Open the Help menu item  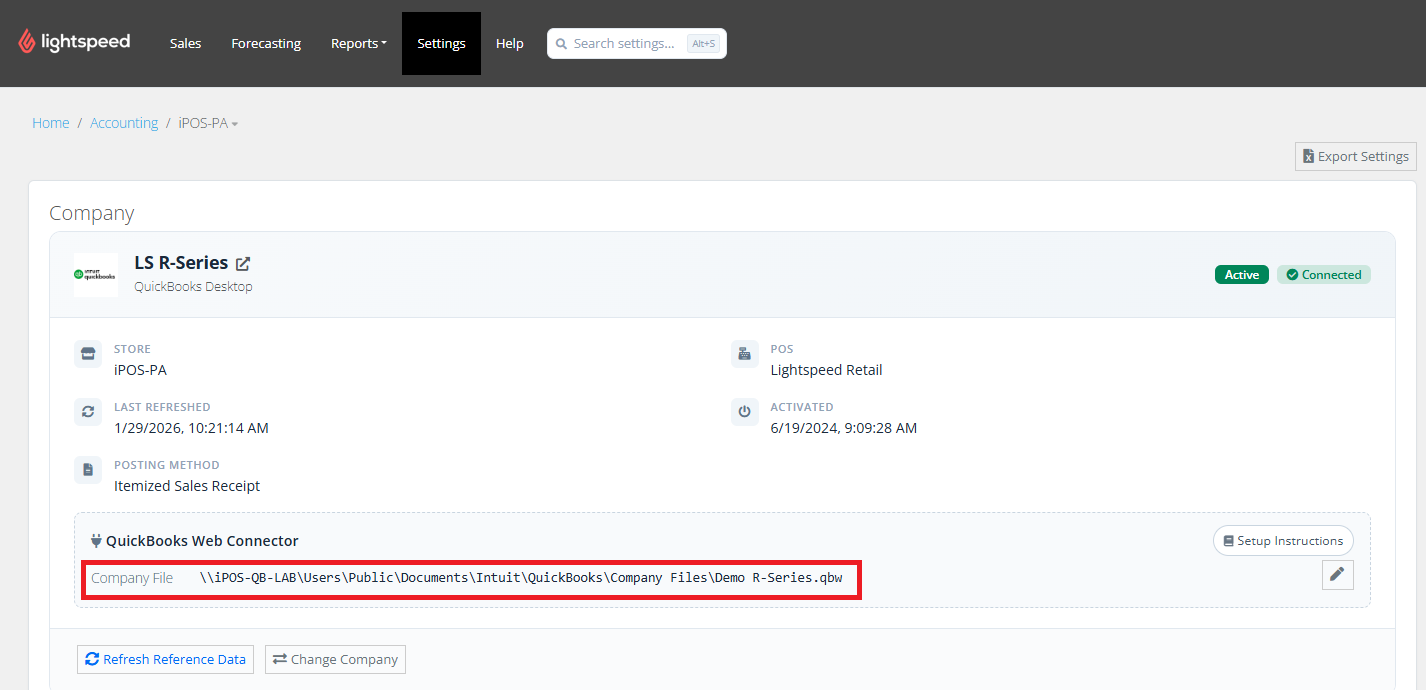pos(510,43)
